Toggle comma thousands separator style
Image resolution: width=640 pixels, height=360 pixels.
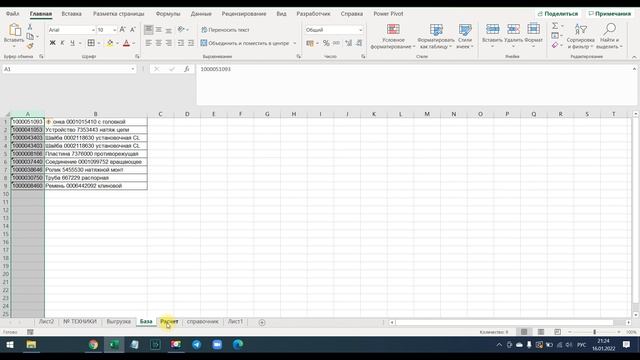pos(336,43)
